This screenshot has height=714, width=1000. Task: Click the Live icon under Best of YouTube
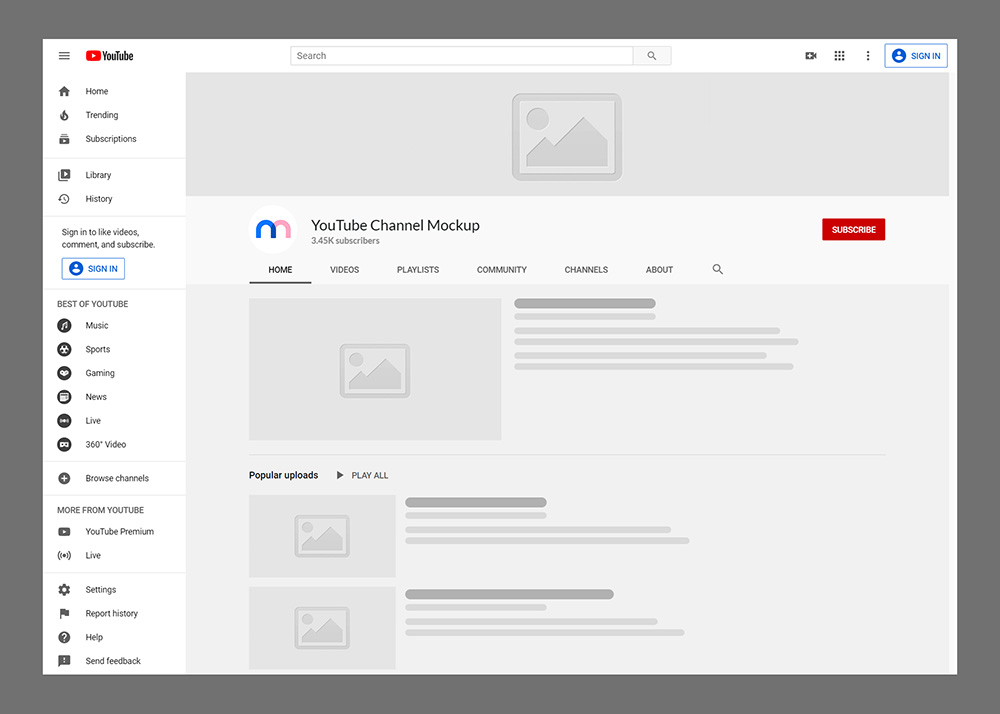tap(64, 421)
